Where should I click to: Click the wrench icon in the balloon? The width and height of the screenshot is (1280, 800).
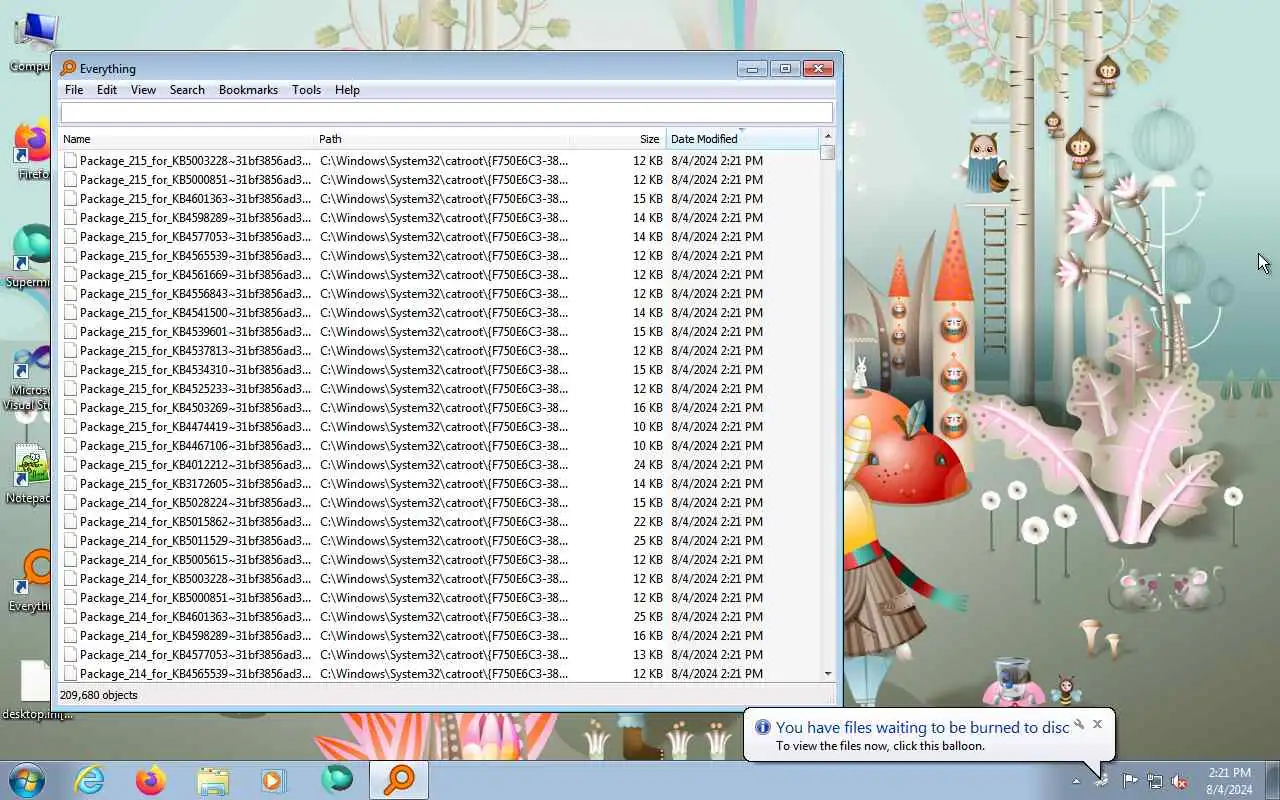pos(1079,724)
